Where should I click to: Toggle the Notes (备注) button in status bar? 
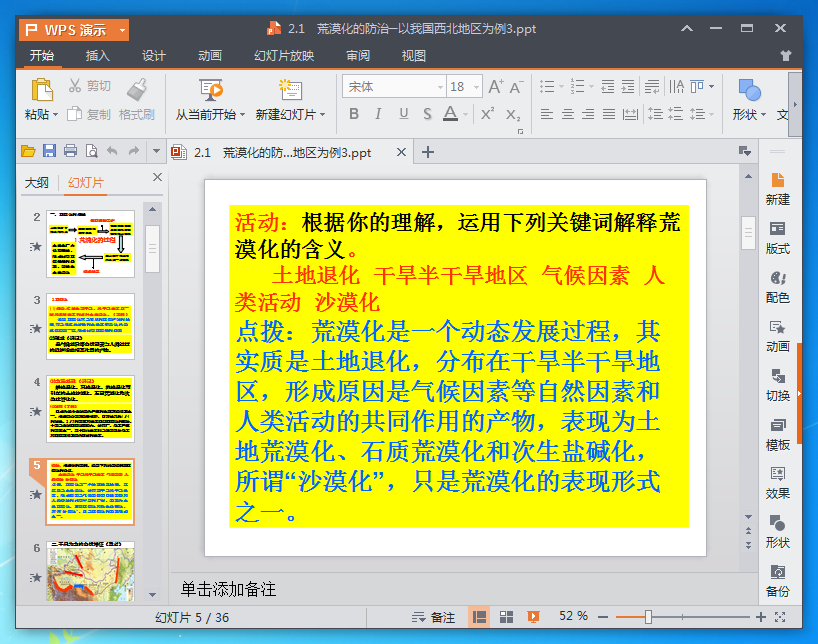tap(434, 617)
